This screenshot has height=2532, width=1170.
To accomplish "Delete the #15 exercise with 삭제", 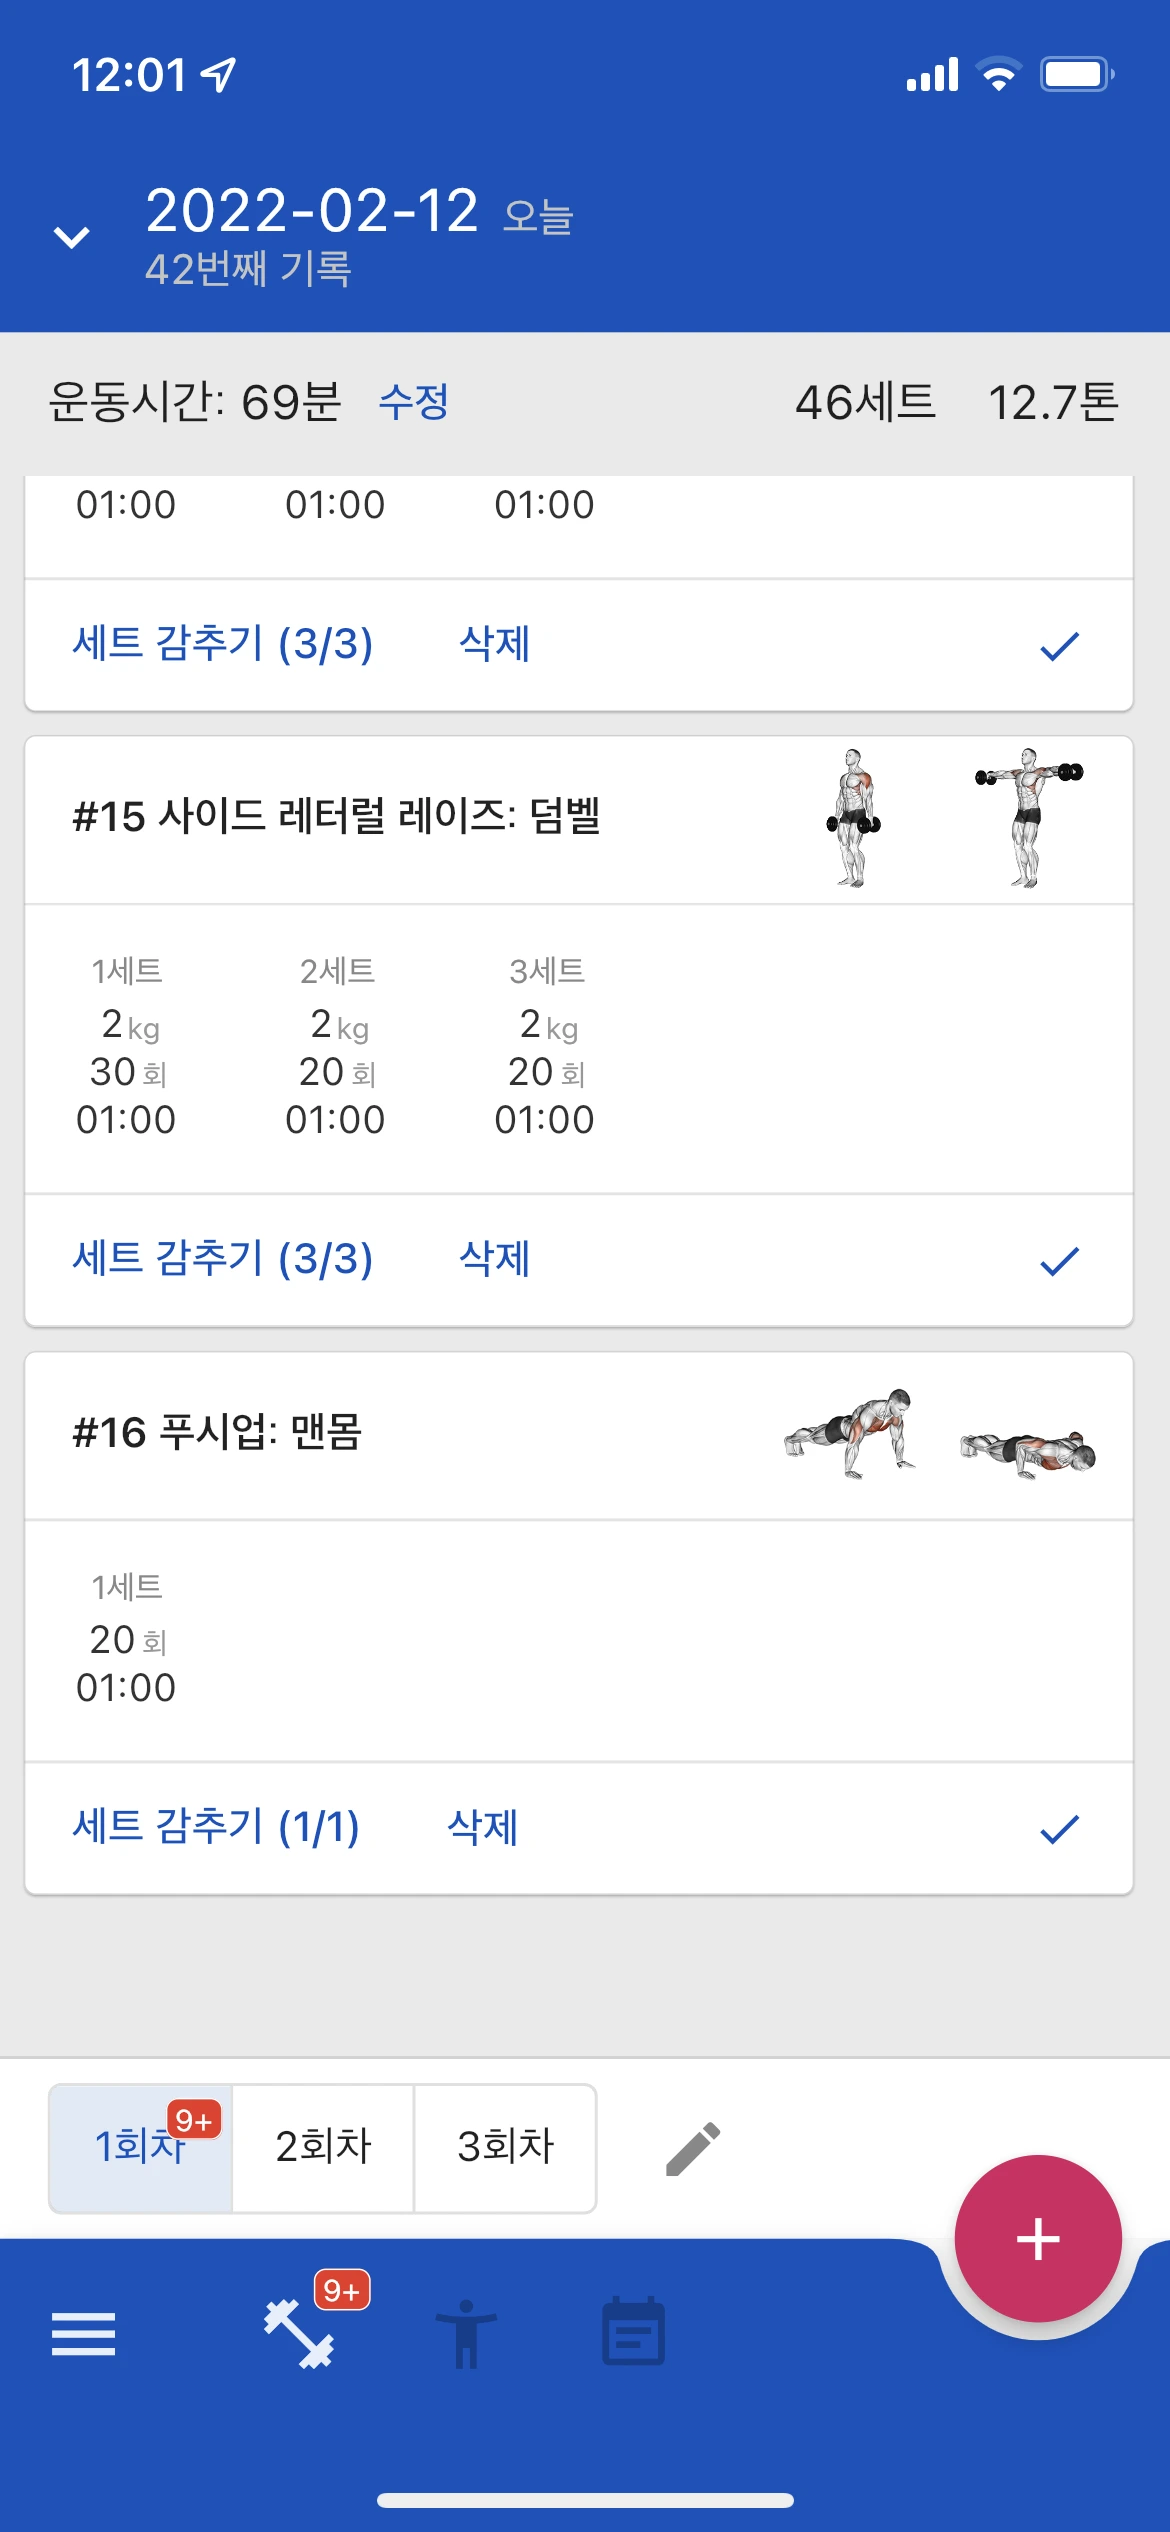I will (x=494, y=1258).
